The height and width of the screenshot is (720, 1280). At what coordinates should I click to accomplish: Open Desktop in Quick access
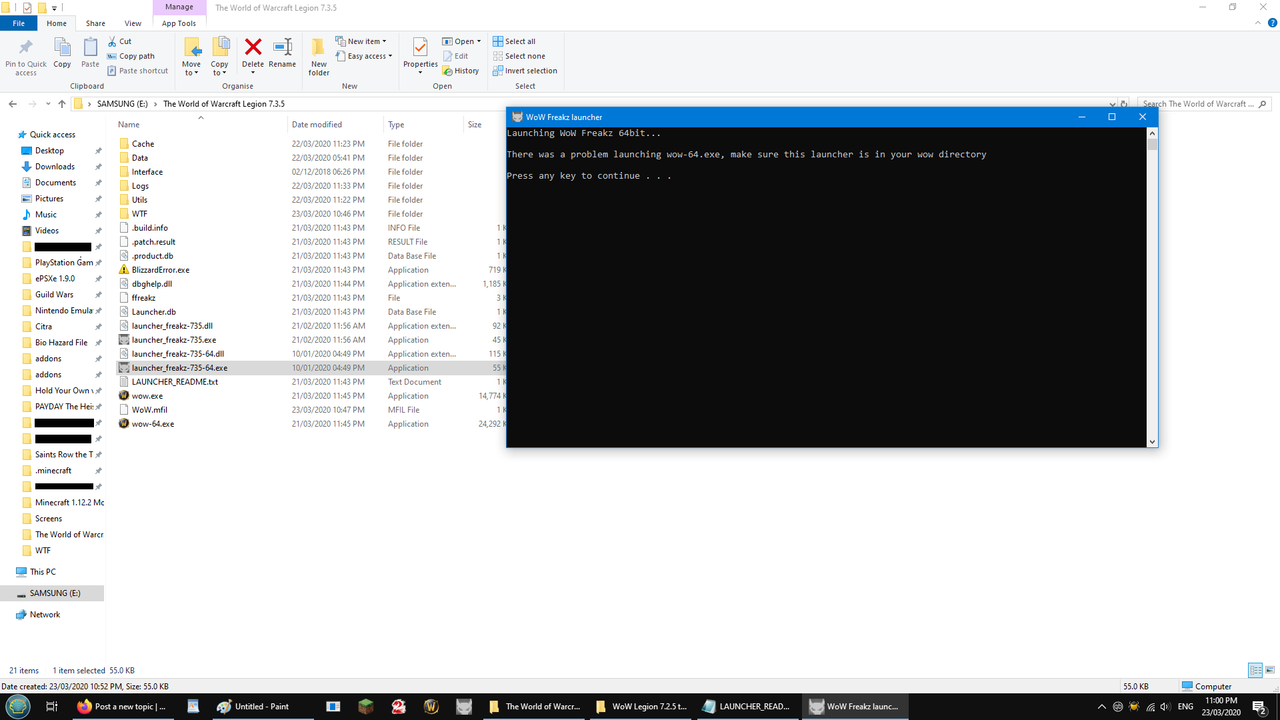pos(49,151)
